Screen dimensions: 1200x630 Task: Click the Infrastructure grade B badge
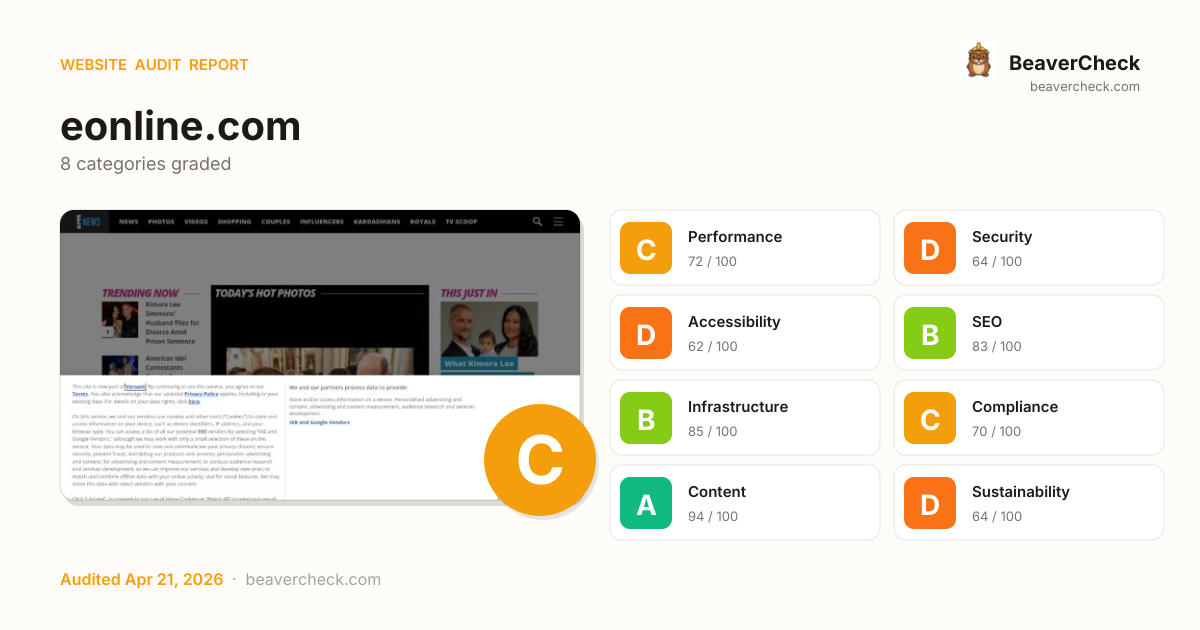pos(646,418)
